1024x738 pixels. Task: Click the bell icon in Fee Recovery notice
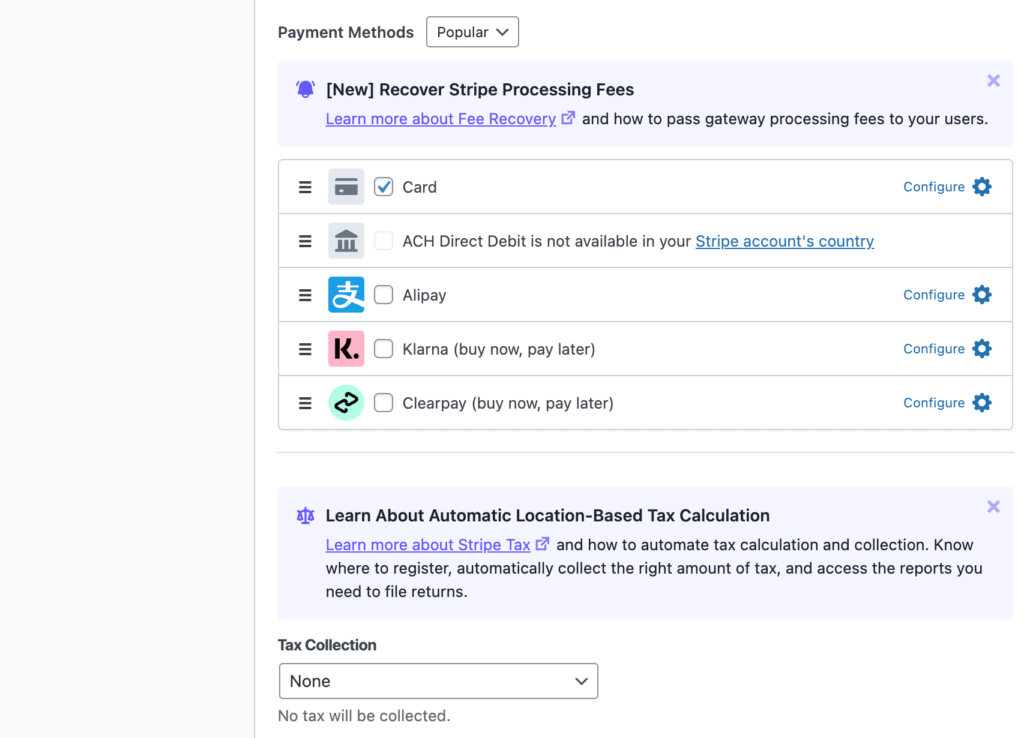[305, 89]
